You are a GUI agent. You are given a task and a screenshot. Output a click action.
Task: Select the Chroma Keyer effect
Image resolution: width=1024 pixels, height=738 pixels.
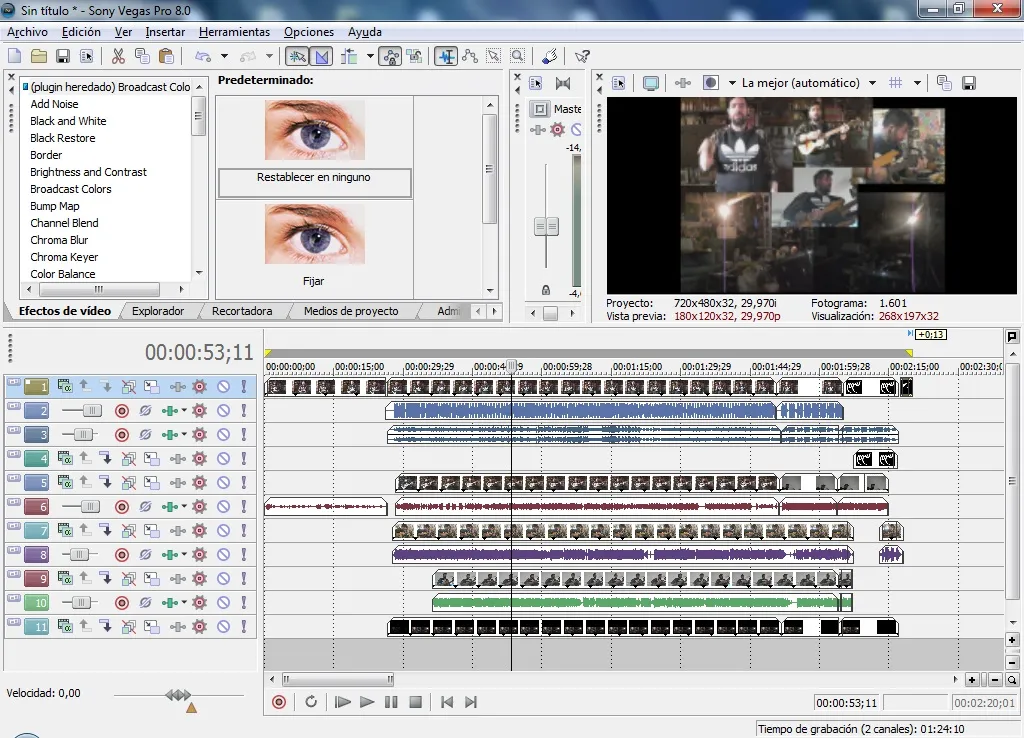(64, 257)
